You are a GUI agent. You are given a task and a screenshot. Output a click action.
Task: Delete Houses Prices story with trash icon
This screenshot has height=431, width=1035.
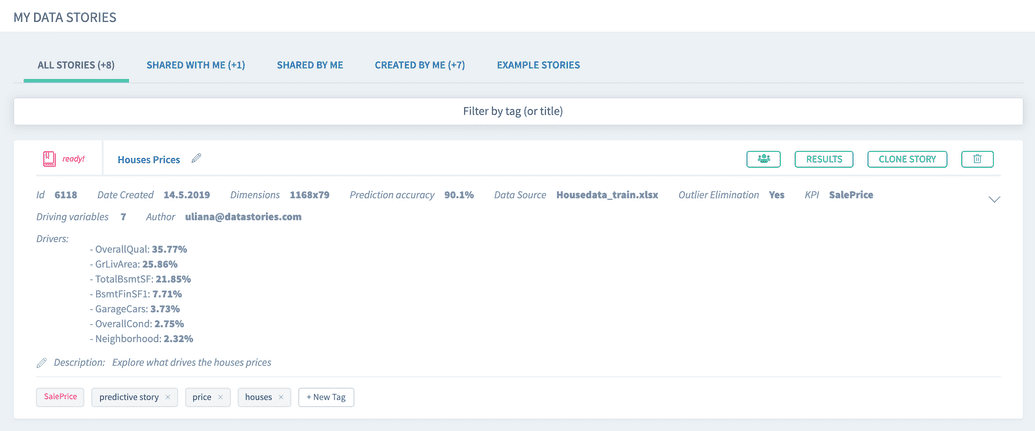tap(978, 159)
